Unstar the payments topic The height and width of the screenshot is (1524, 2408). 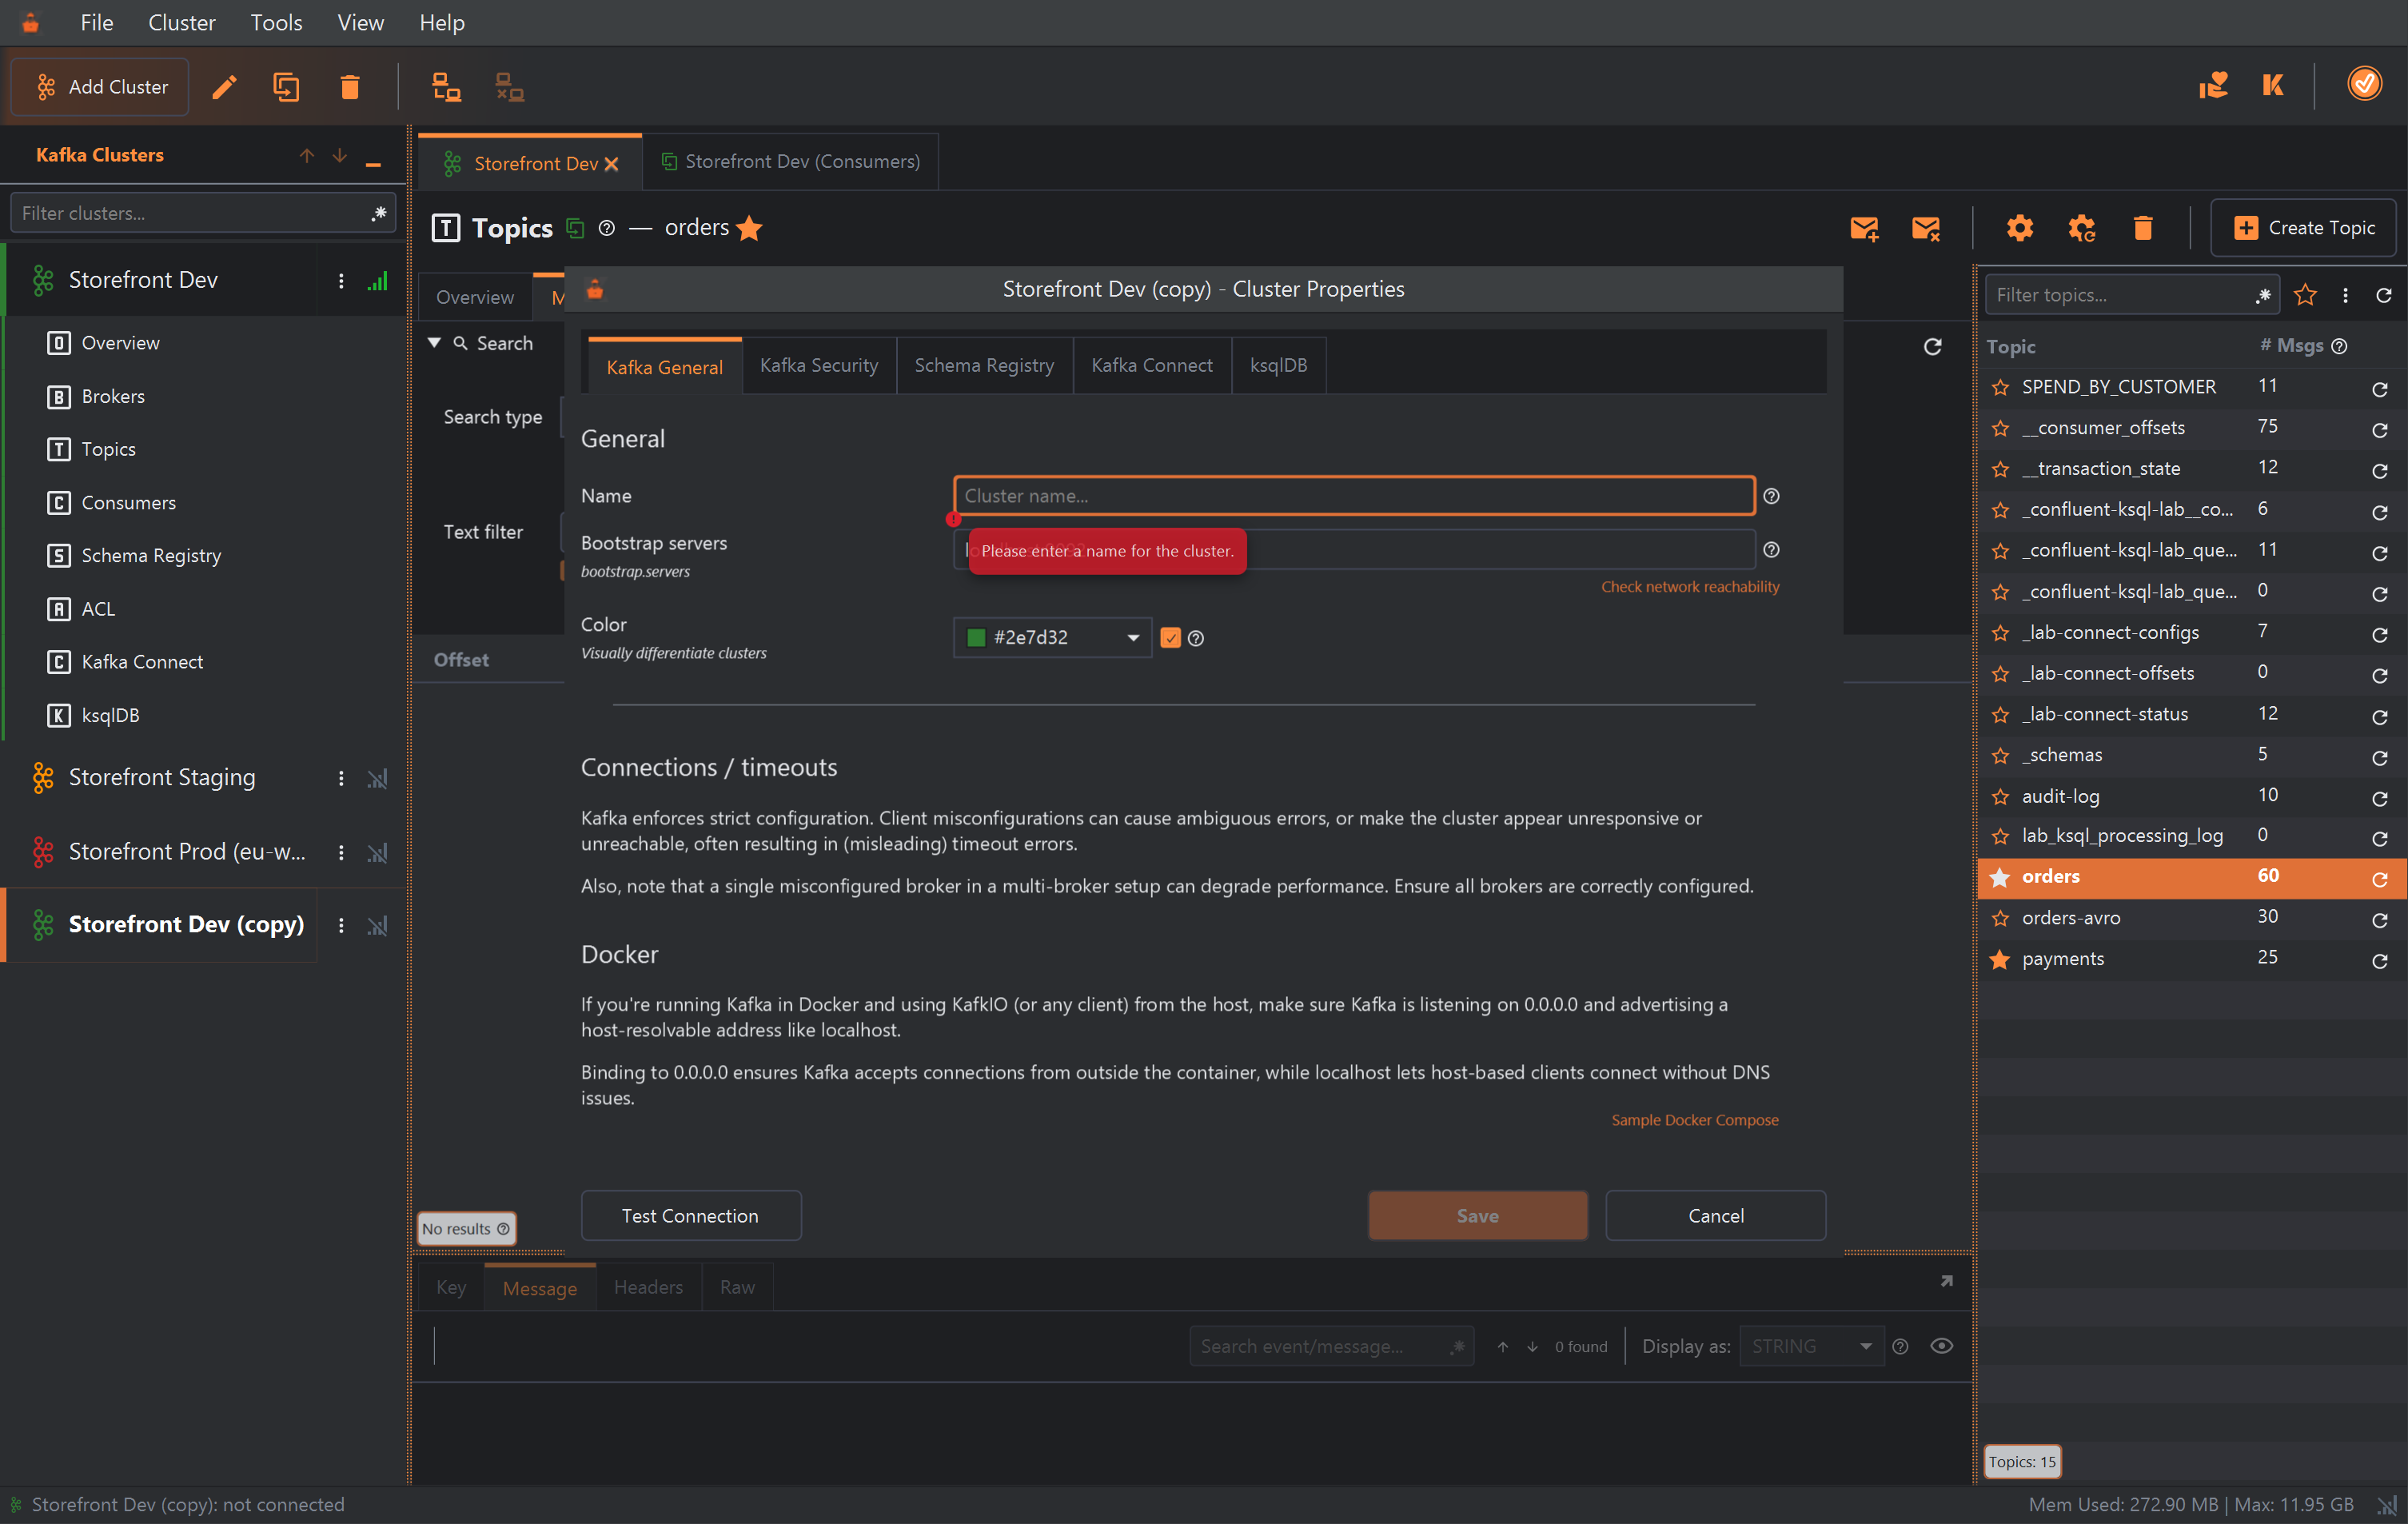click(2000, 959)
